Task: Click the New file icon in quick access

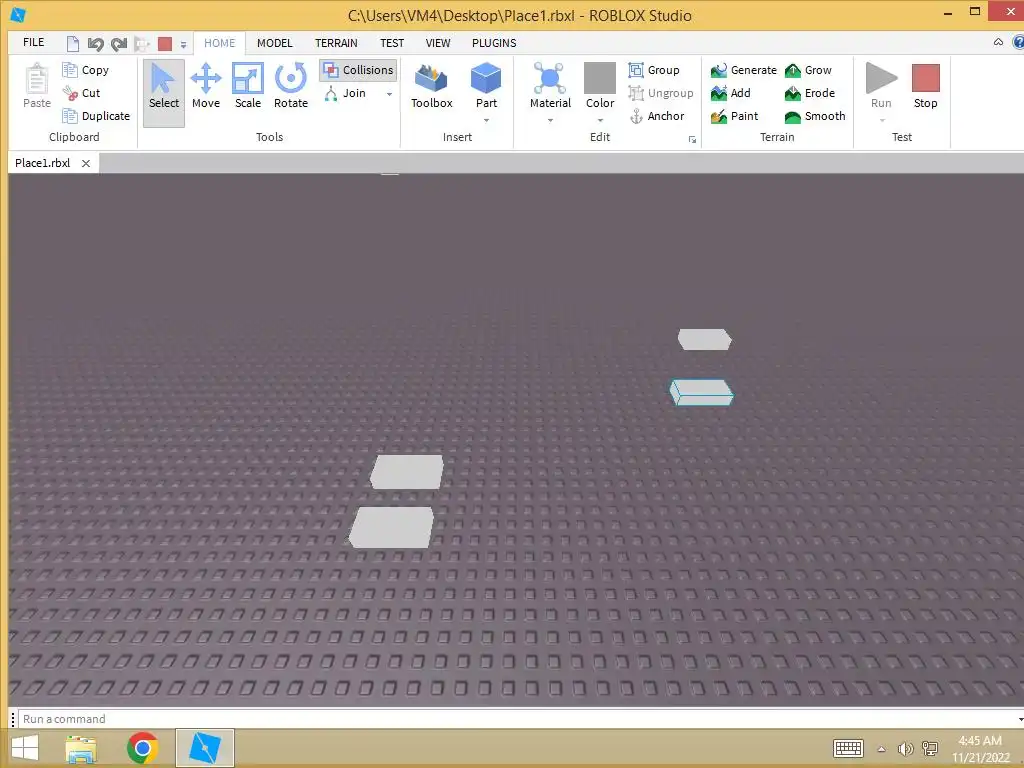Action: (x=72, y=44)
